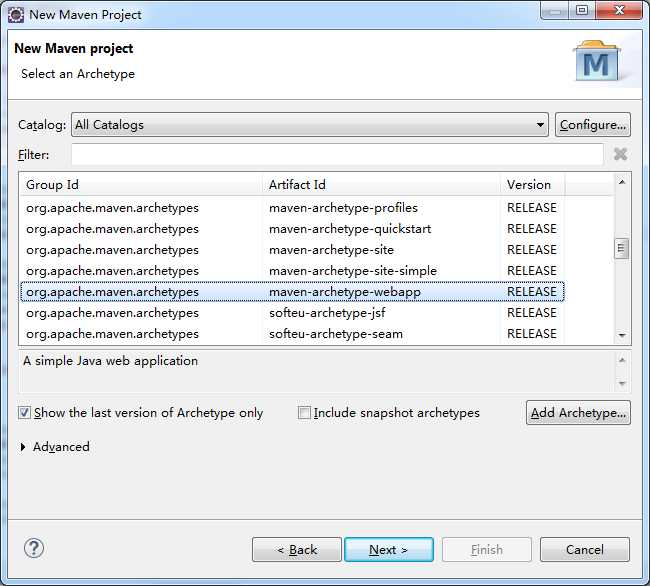Sort by the Version column header
Image resolution: width=650 pixels, height=586 pixels.
point(532,184)
